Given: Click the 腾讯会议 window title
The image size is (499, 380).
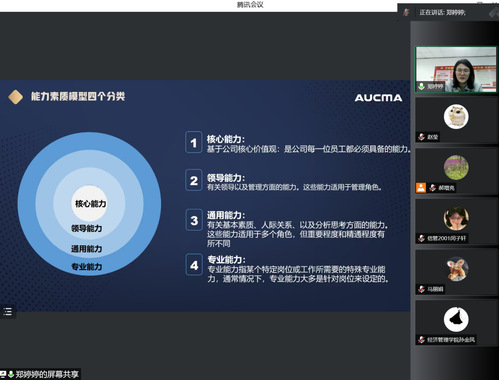Looking at the screenshot, I should tap(250, 5).
